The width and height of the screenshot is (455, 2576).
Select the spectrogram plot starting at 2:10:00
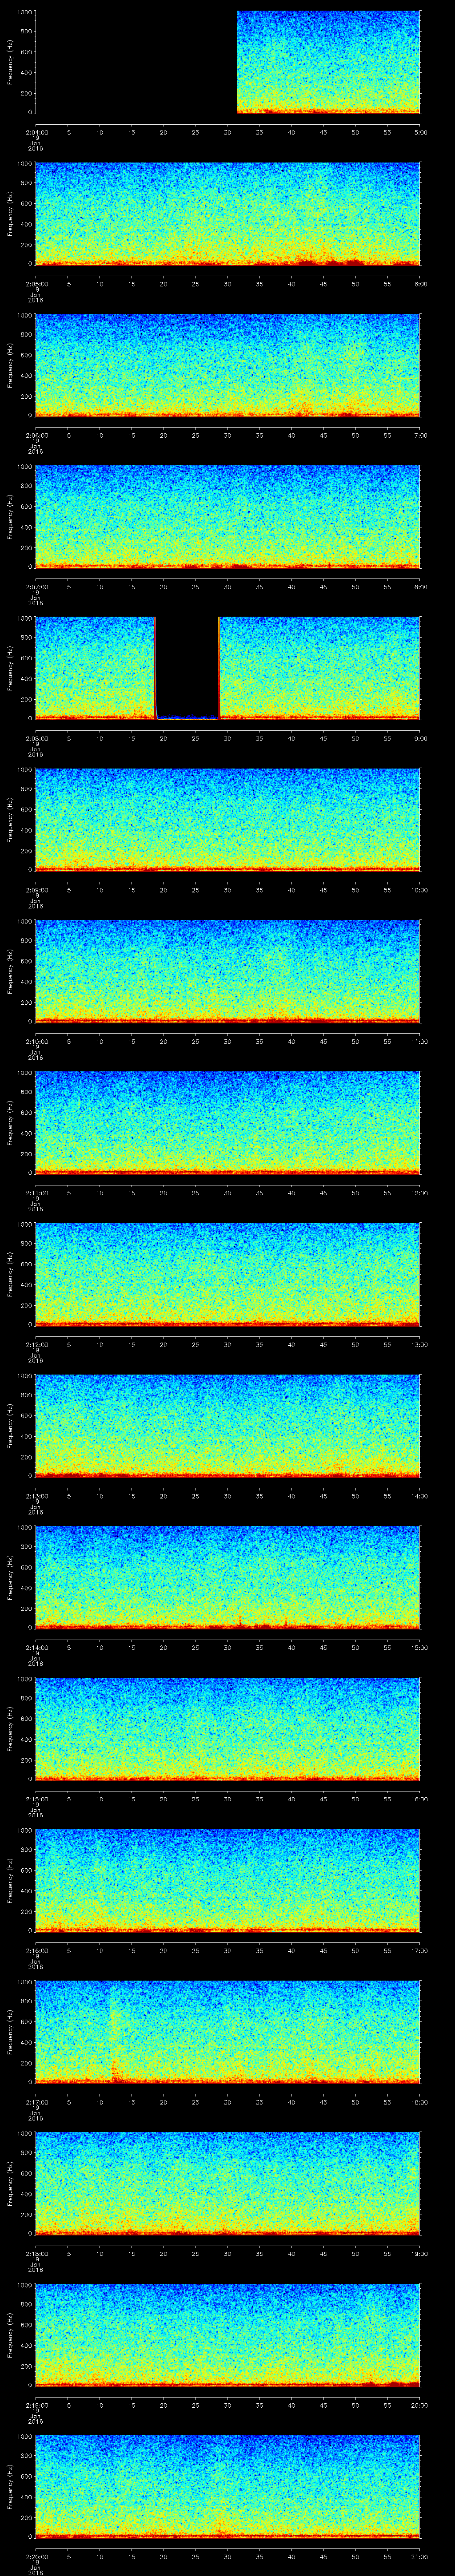[227, 971]
